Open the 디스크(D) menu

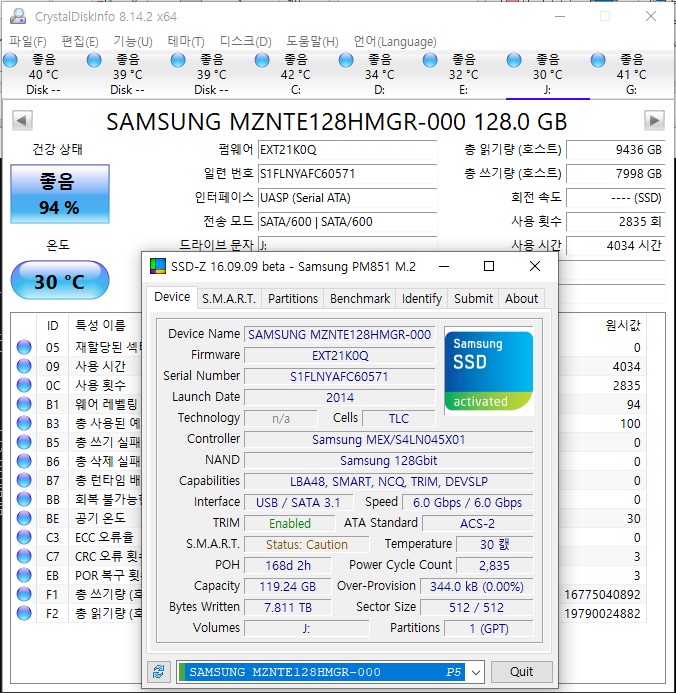tap(246, 42)
